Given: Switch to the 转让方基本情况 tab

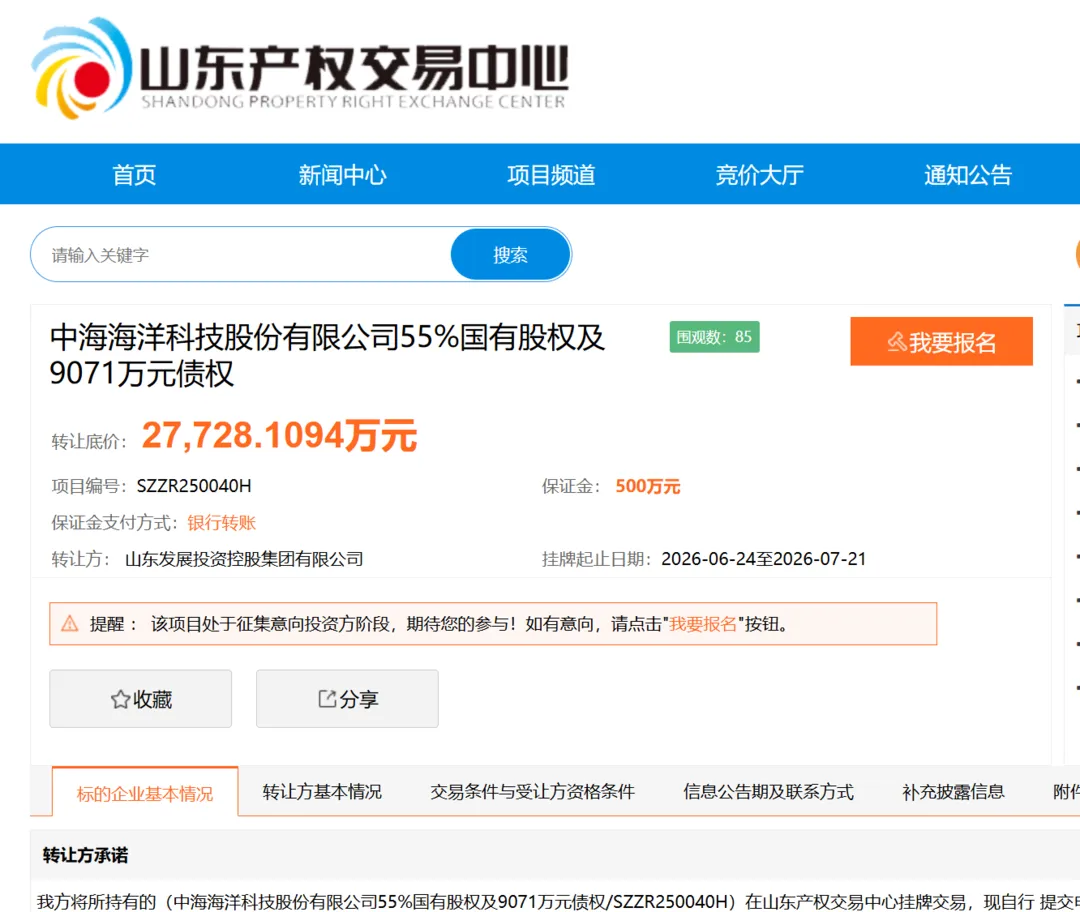Looking at the screenshot, I should [322, 792].
